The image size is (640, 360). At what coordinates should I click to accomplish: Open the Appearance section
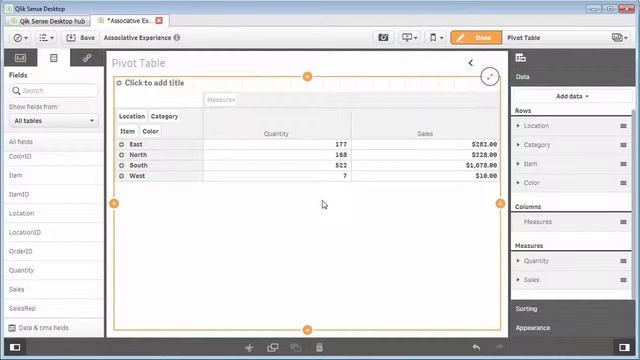coord(573,328)
